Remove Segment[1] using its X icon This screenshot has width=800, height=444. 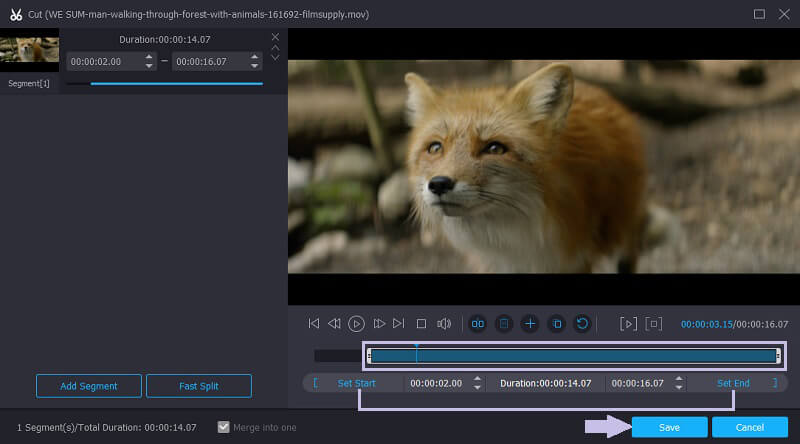(x=275, y=37)
